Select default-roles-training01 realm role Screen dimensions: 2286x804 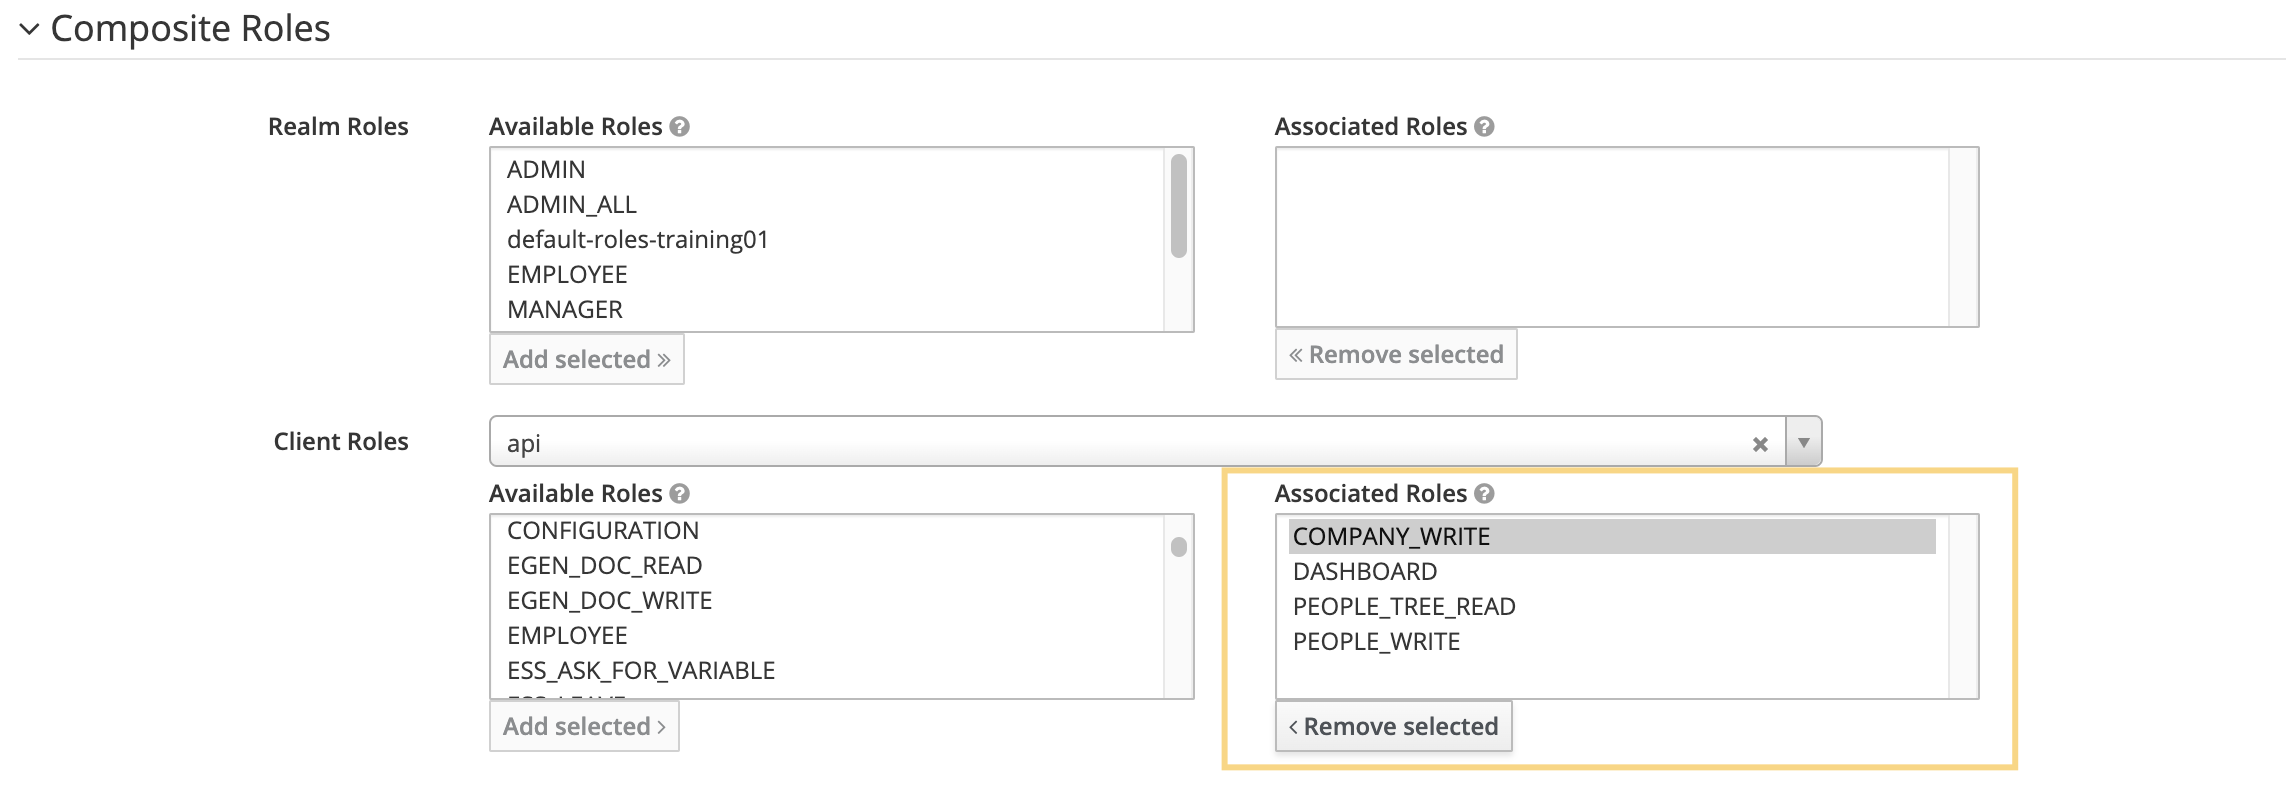(x=637, y=240)
